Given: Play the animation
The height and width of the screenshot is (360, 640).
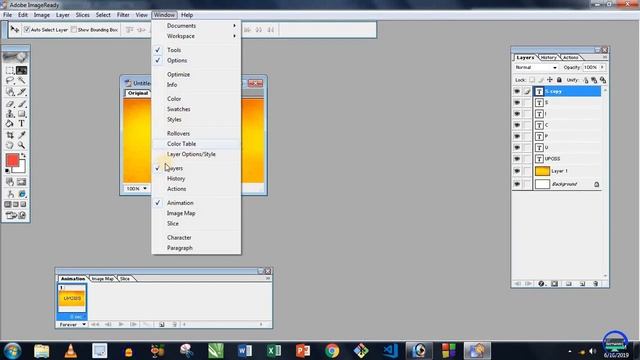Looking at the screenshot, I should coord(121,324).
